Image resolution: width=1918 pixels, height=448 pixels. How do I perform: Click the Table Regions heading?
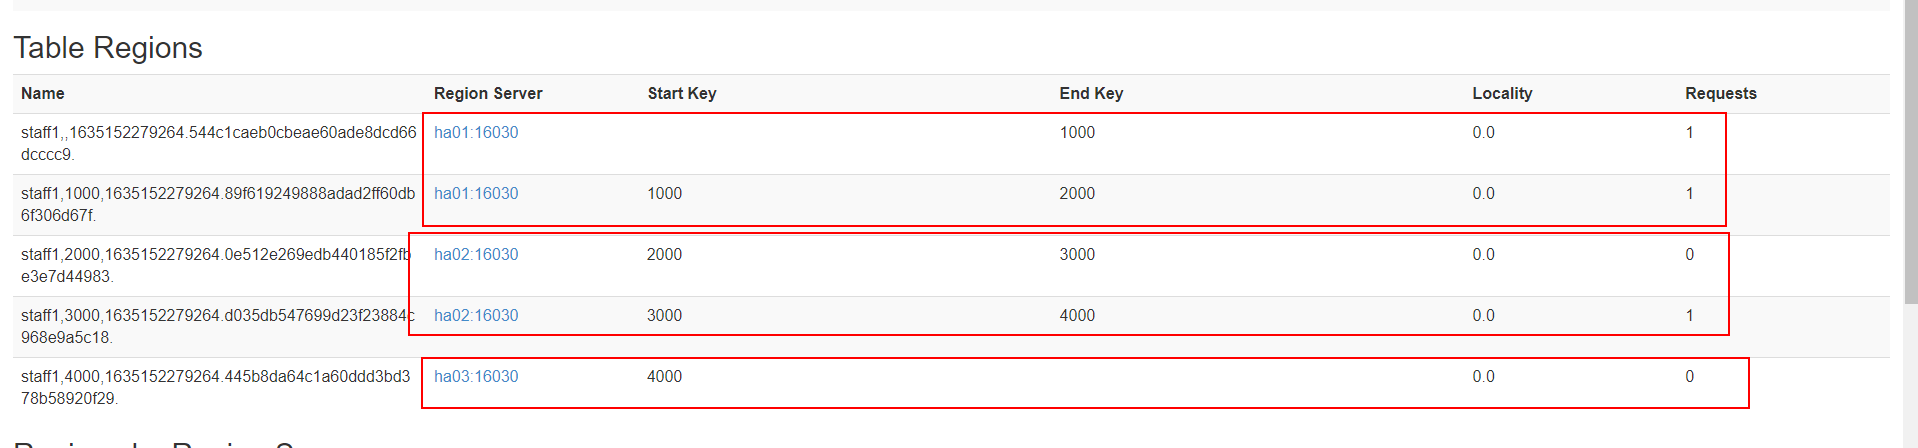(108, 47)
